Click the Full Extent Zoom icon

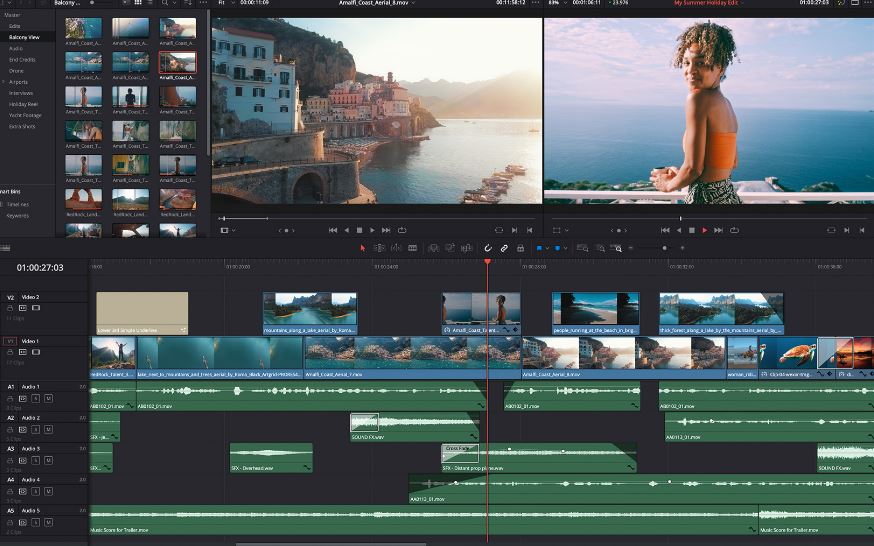(582, 248)
